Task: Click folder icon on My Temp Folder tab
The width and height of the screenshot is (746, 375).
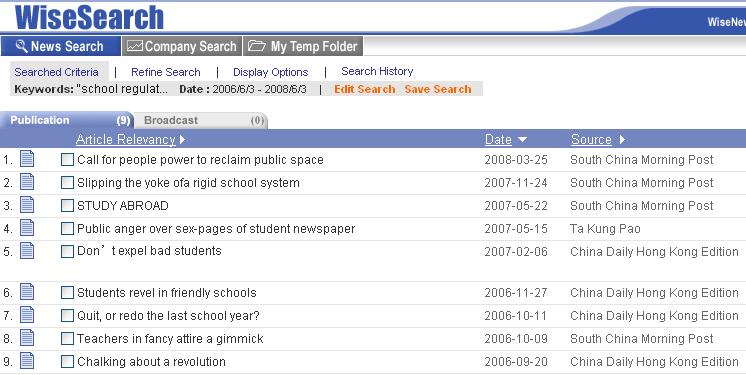Action: coord(257,46)
